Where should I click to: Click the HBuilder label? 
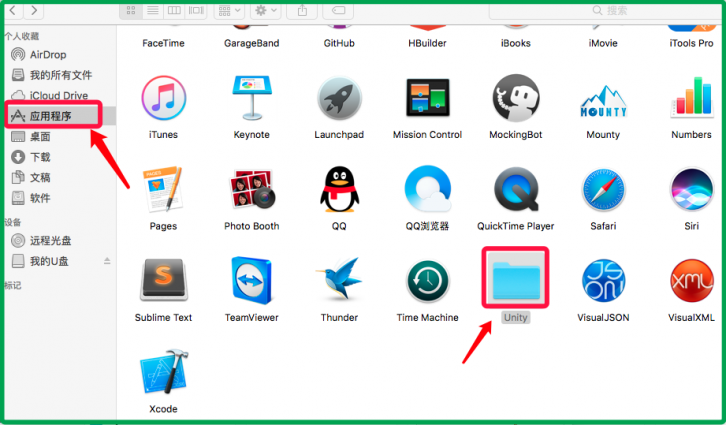click(427, 43)
